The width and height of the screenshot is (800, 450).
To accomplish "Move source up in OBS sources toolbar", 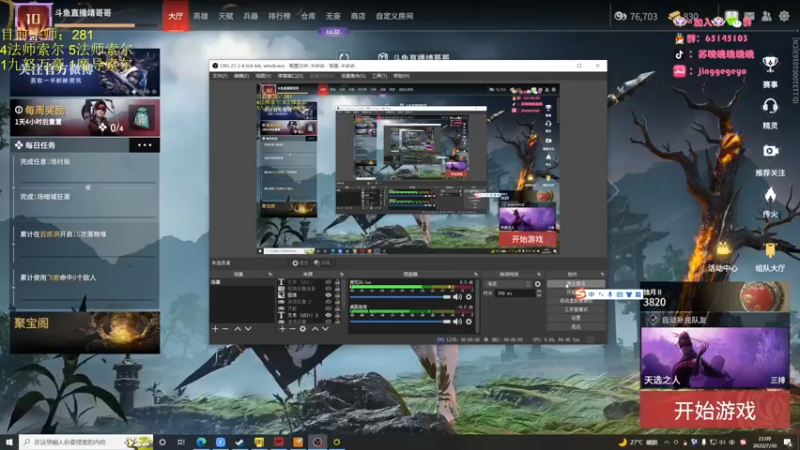I will tap(315, 329).
